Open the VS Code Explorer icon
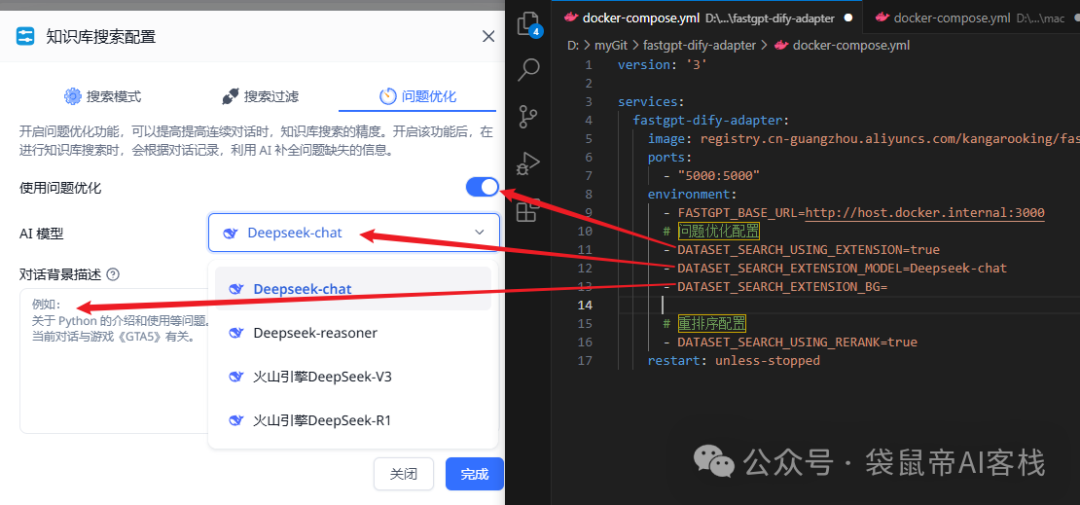This screenshot has width=1080, height=505. pyautogui.click(x=528, y=24)
